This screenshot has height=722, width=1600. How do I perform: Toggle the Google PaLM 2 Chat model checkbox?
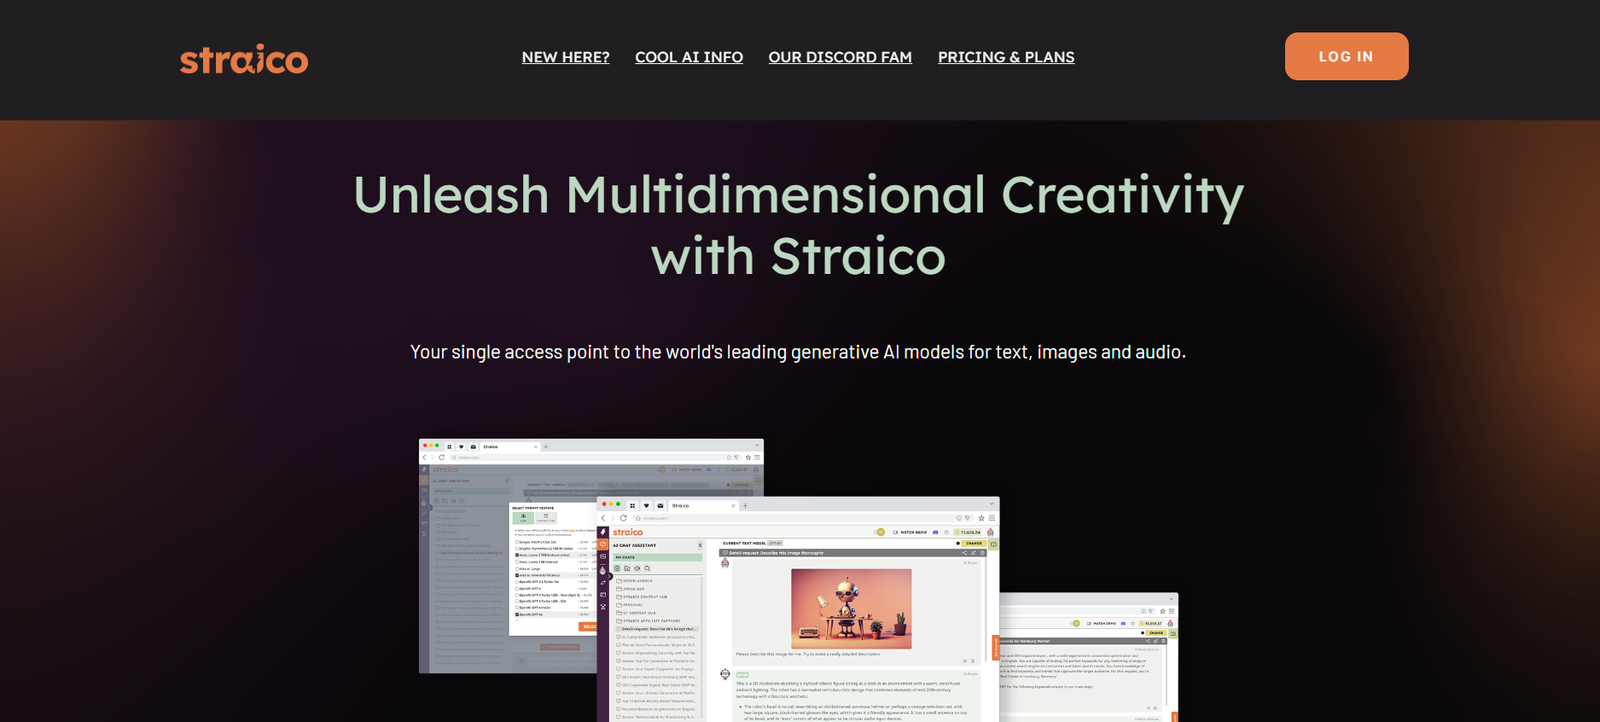pos(517,542)
